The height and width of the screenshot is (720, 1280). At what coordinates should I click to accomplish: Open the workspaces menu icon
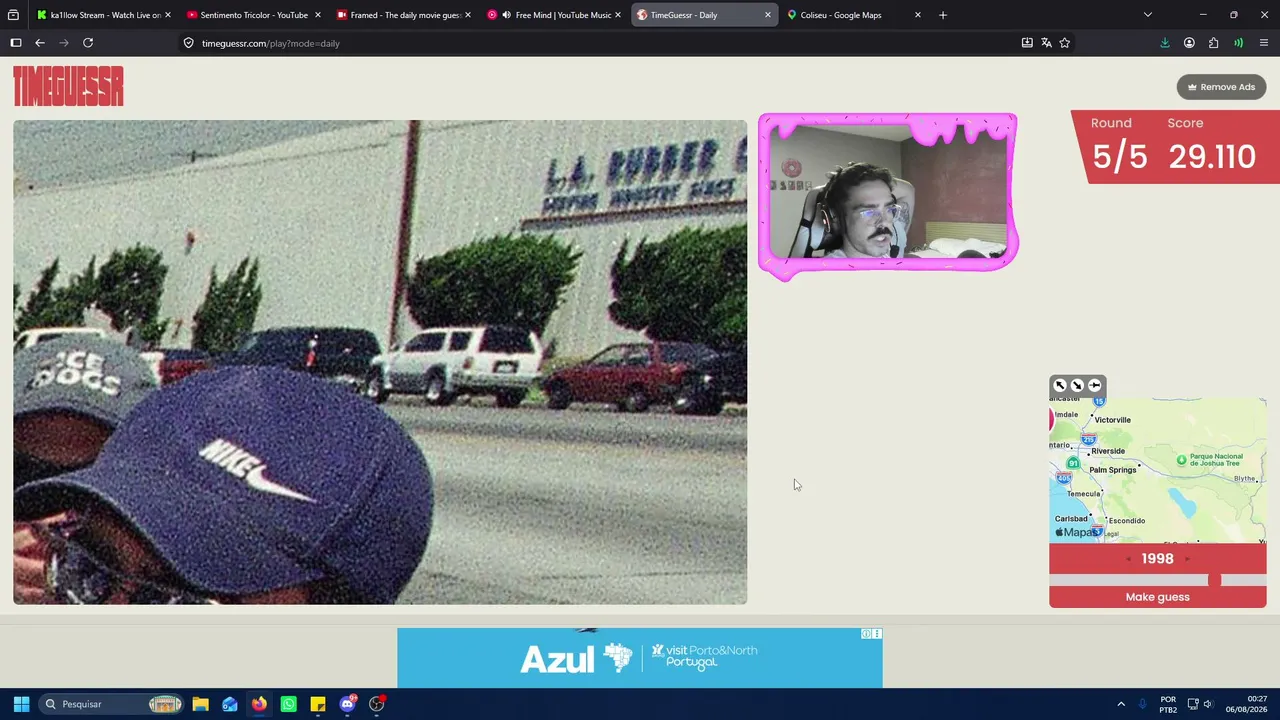[x=13, y=15]
